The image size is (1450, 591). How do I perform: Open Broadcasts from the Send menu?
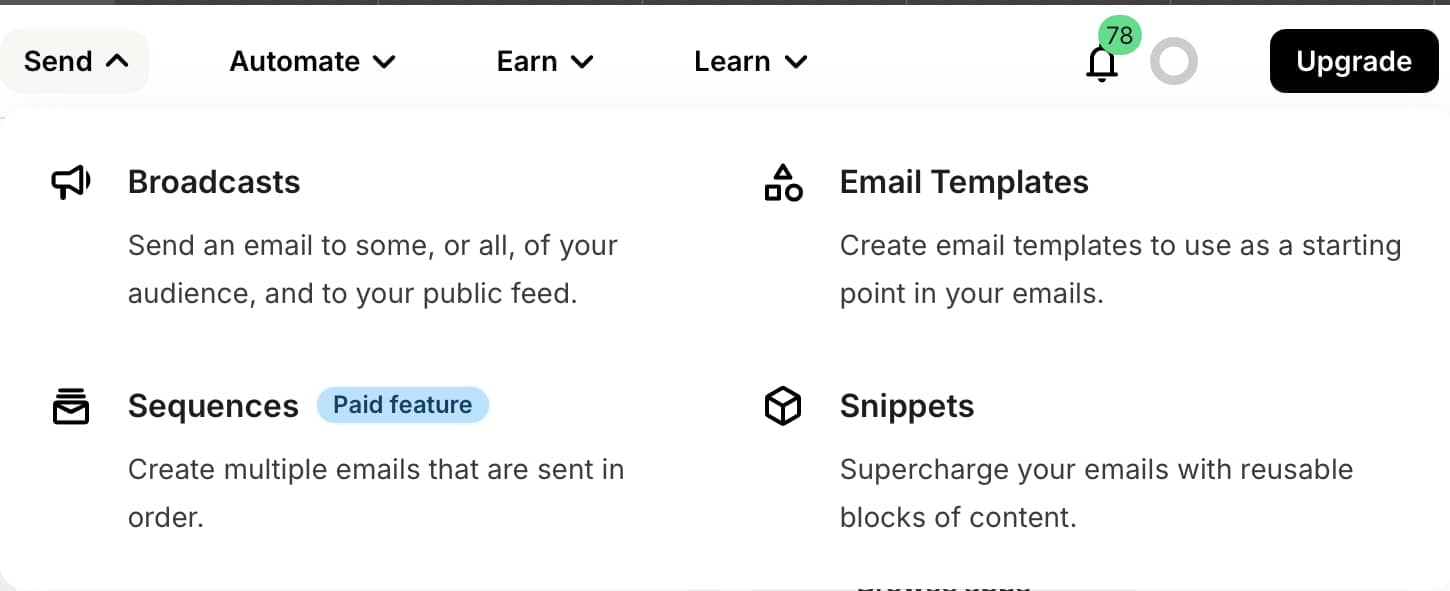tap(214, 182)
